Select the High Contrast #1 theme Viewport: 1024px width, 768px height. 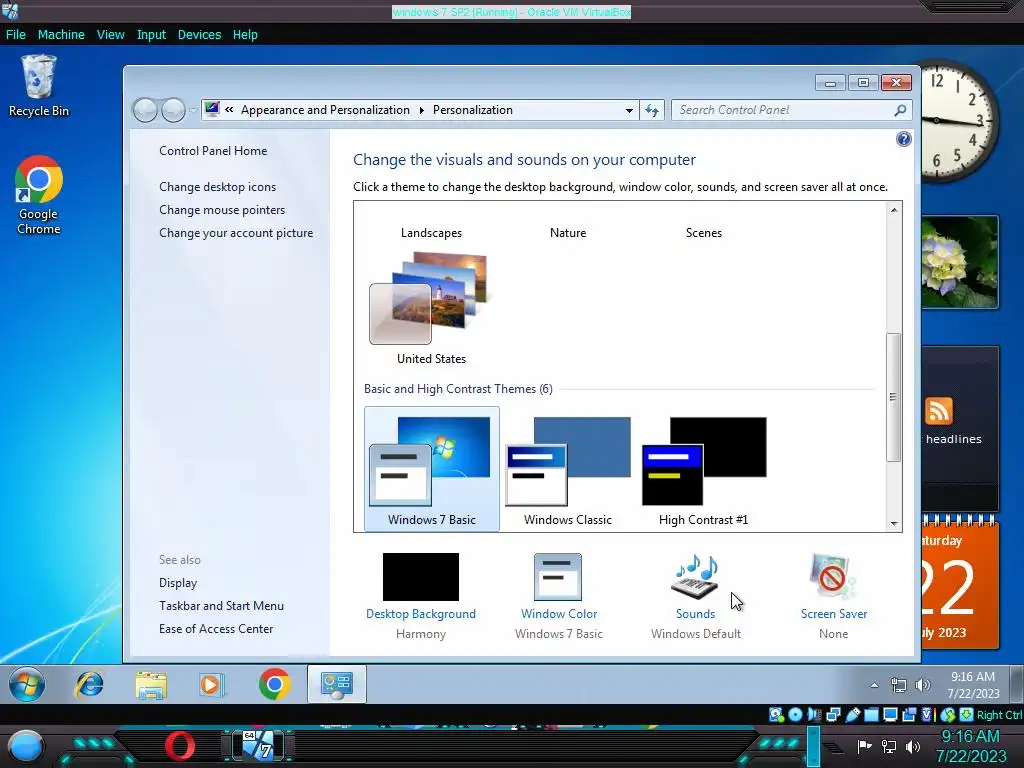(x=703, y=471)
